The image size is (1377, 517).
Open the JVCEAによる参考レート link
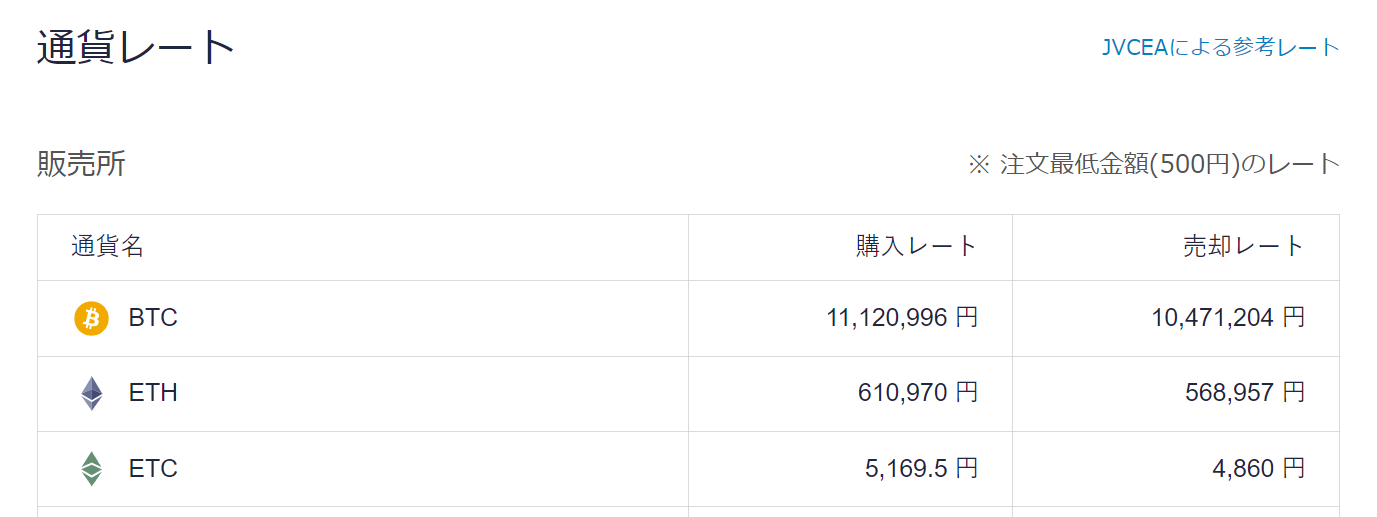pyautogui.click(x=1220, y=47)
